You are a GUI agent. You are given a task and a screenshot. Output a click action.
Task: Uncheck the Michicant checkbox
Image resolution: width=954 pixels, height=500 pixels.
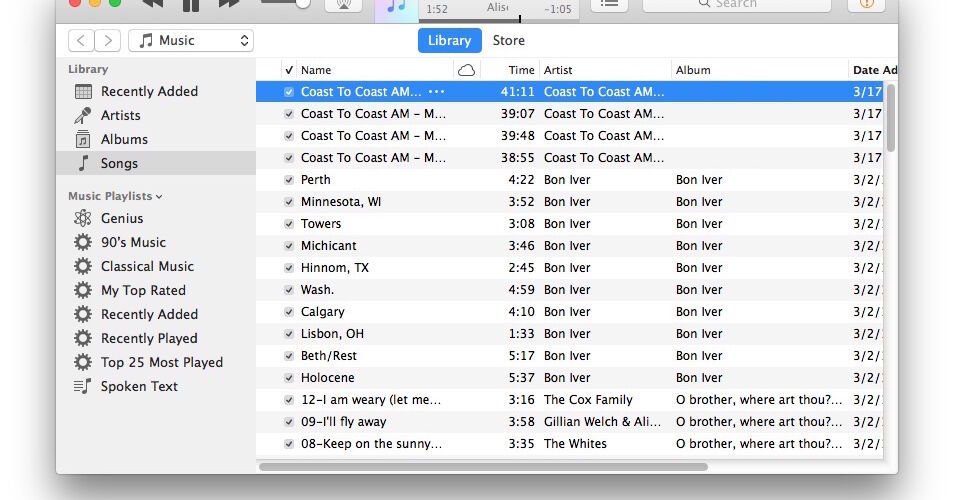[x=289, y=246]
